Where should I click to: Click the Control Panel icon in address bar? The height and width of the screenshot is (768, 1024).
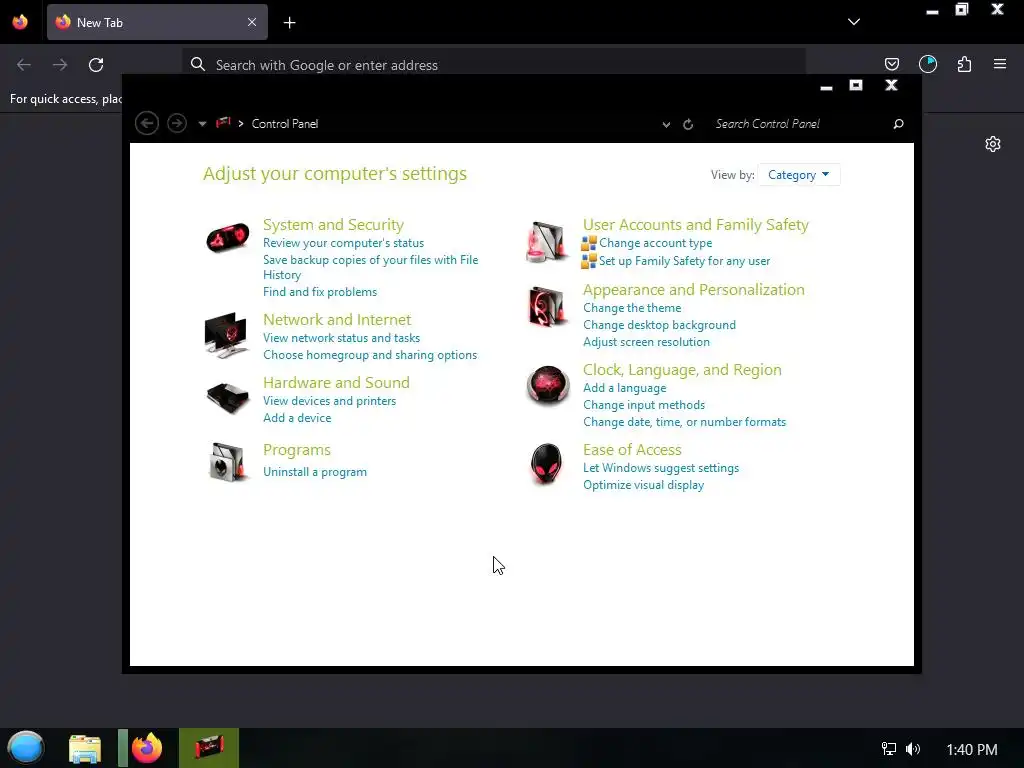coord(223,123)
